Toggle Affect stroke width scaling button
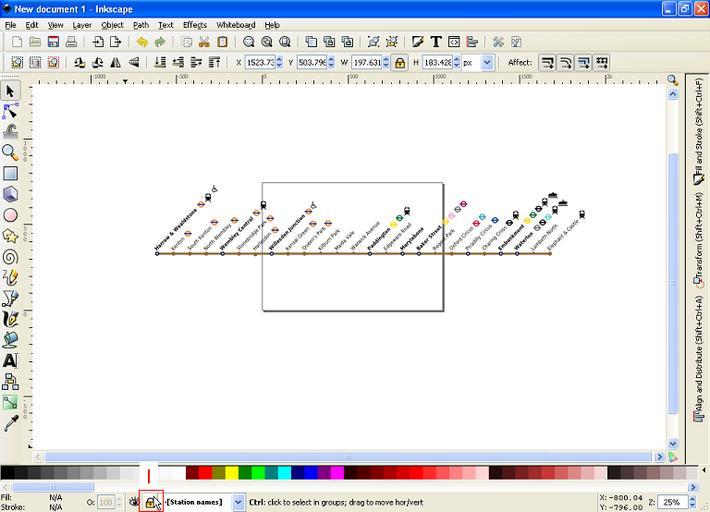710x512 pixels. [x=547, y=62]
